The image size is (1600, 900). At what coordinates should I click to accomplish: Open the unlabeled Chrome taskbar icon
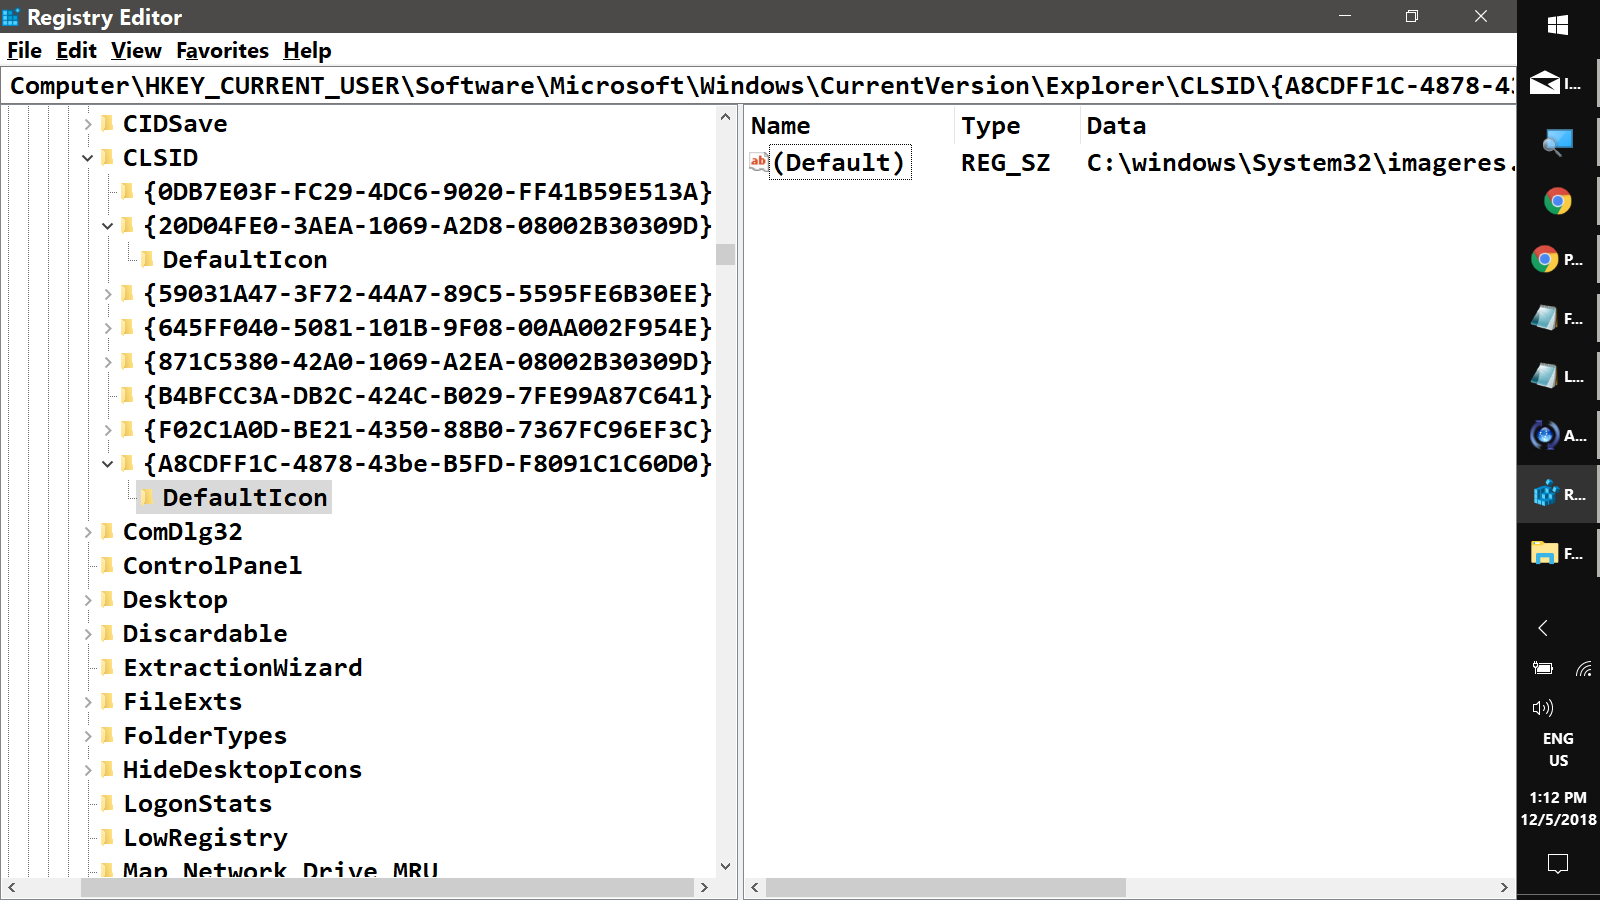pyautogui.click(x=1558, y=201)
